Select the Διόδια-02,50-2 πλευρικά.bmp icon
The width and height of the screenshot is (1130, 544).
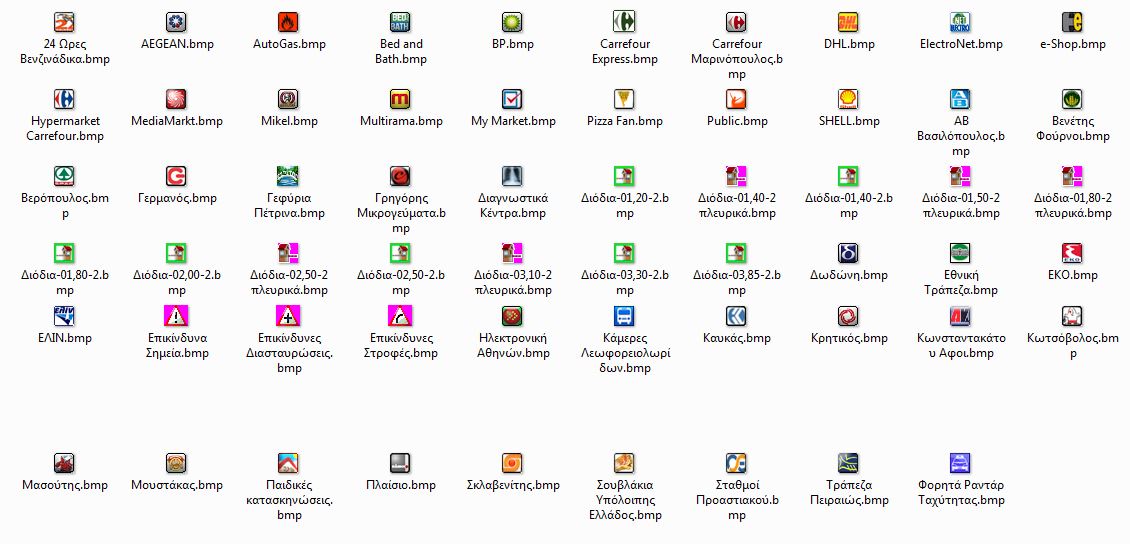[288, 254]
